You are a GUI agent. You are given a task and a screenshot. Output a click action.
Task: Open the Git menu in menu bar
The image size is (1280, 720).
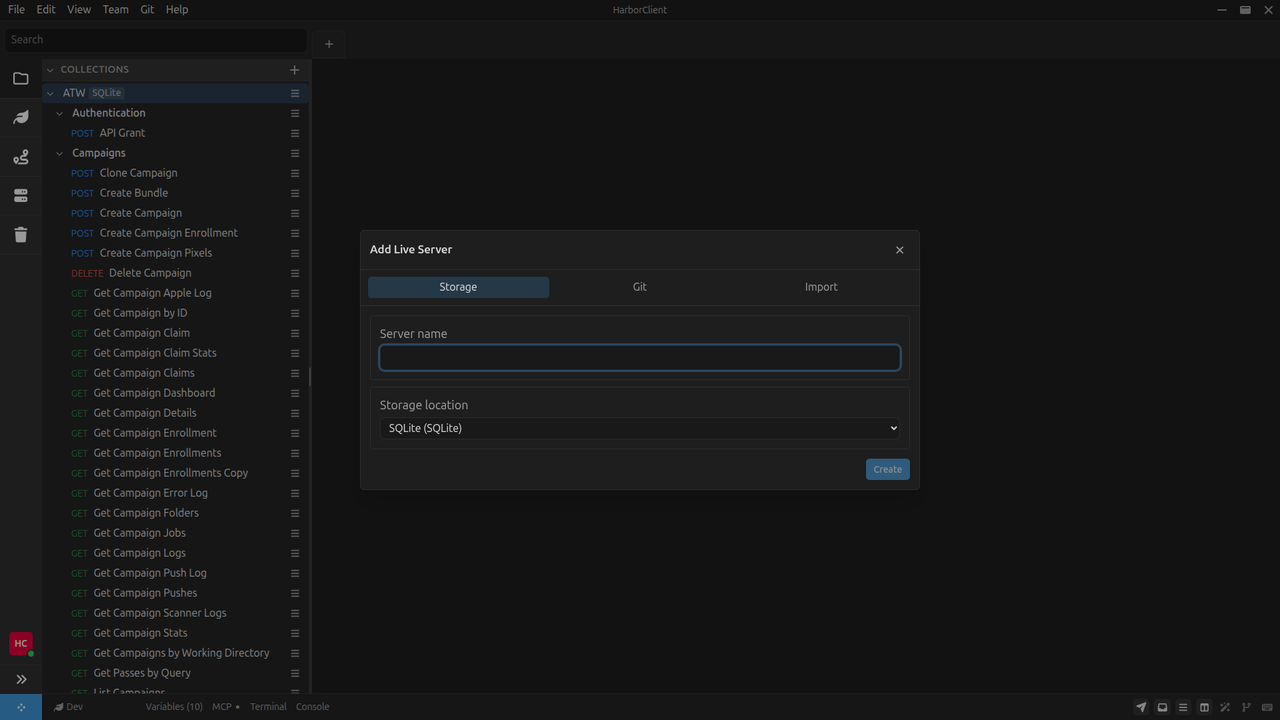point(147,9)
